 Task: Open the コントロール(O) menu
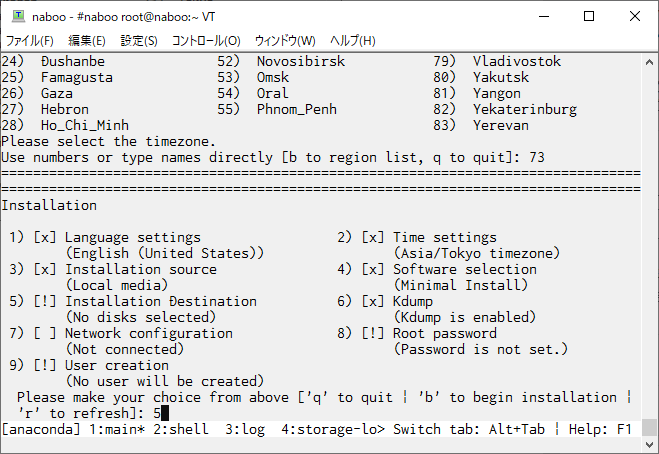pos(206,41)
